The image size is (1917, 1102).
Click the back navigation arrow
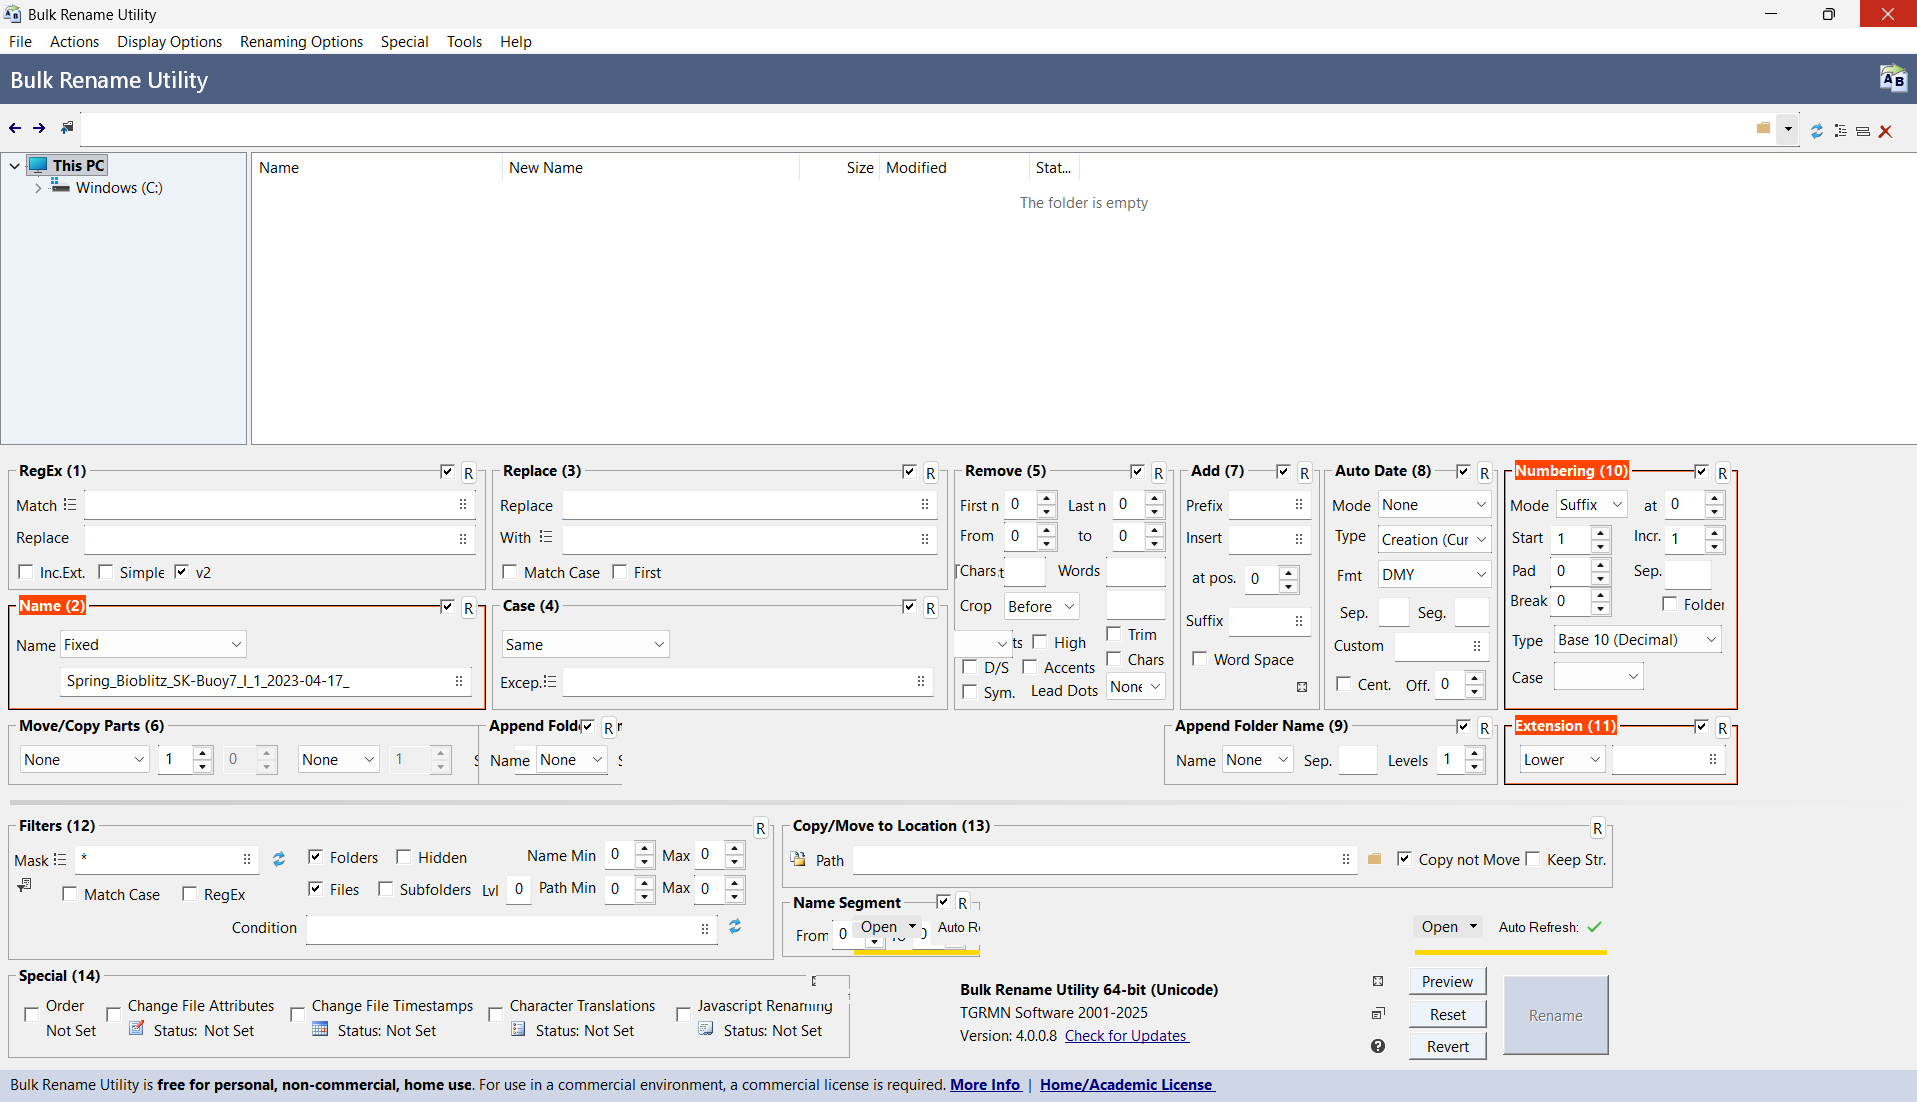(15, 128)
